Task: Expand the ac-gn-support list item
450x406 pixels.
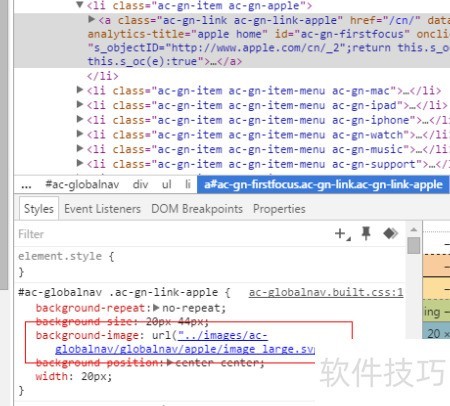Action: 80,163
